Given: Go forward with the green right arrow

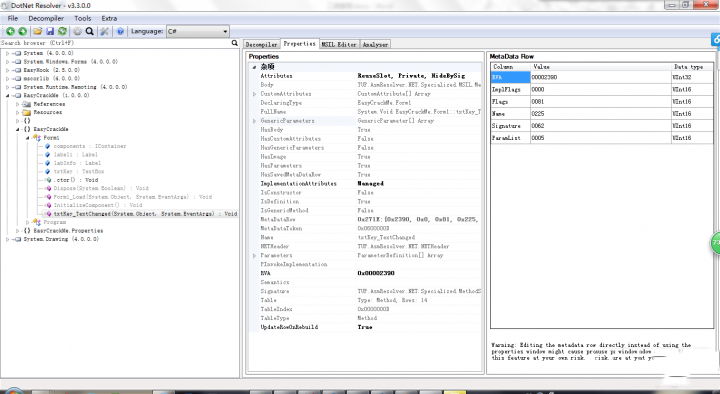Looking at the screenshot, I should pyautogui.click(x=22, y=31).
